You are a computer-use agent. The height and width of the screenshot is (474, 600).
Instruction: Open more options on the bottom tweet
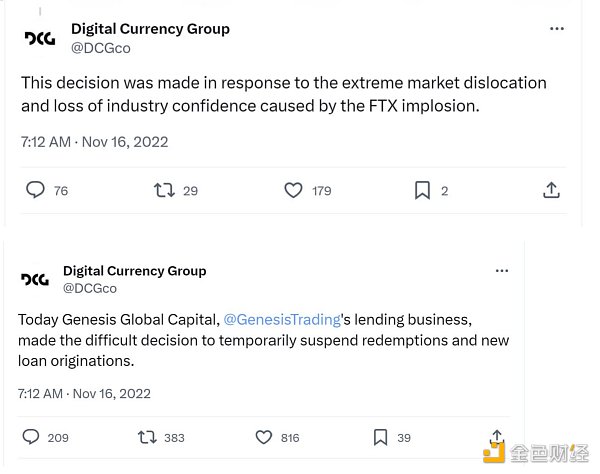tap(500, 271)
